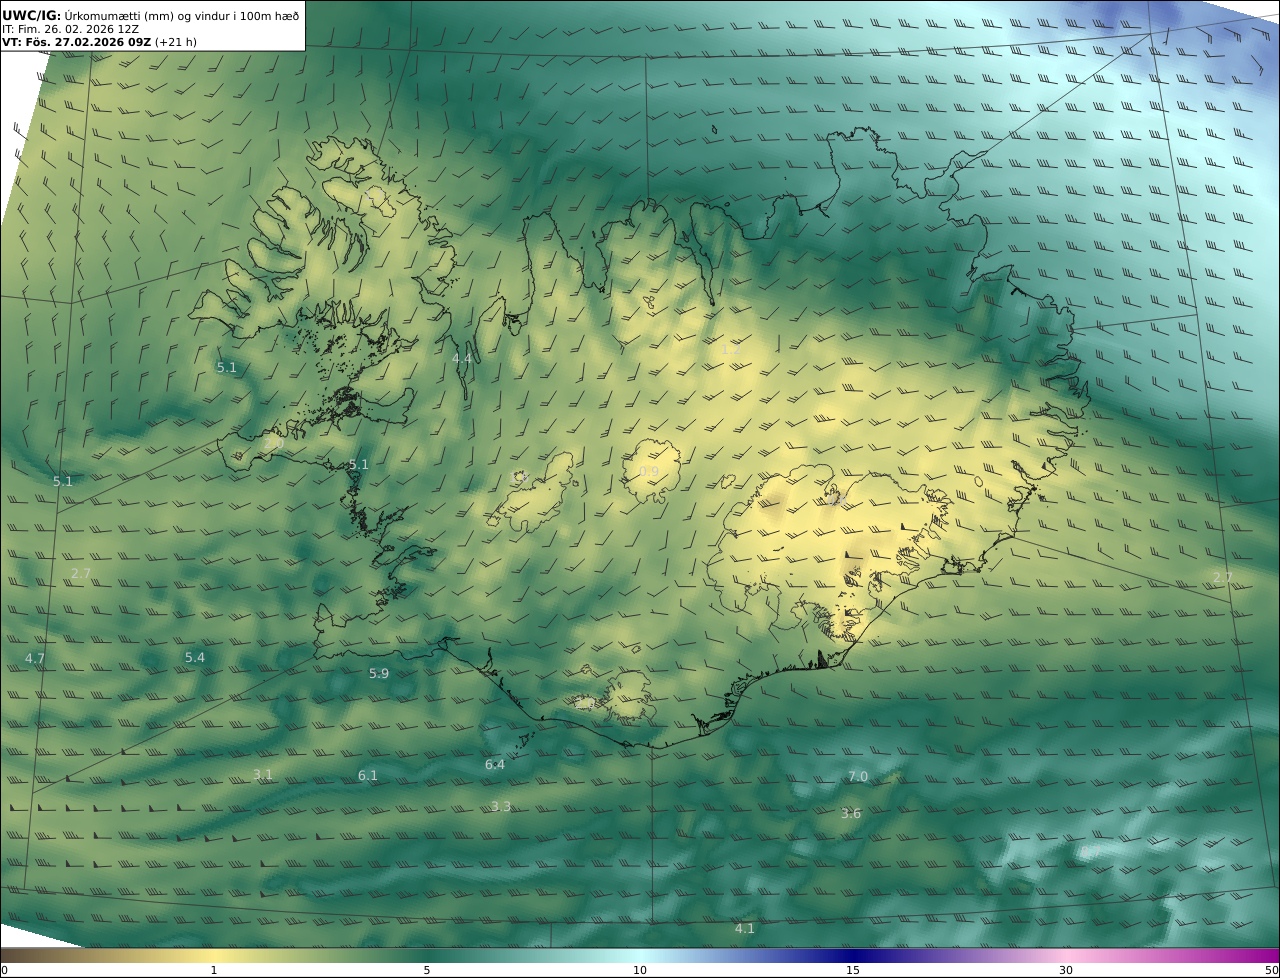Select the 1 tick label on the color scale

click(x=213, y=970)
